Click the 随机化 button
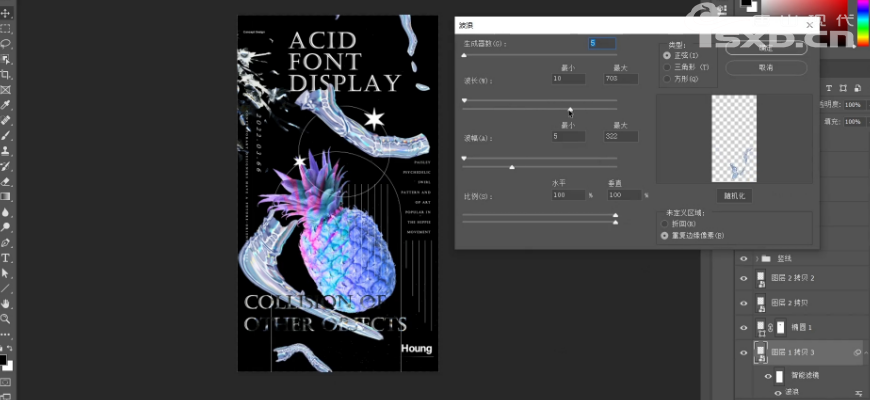 tap(733, 196)
